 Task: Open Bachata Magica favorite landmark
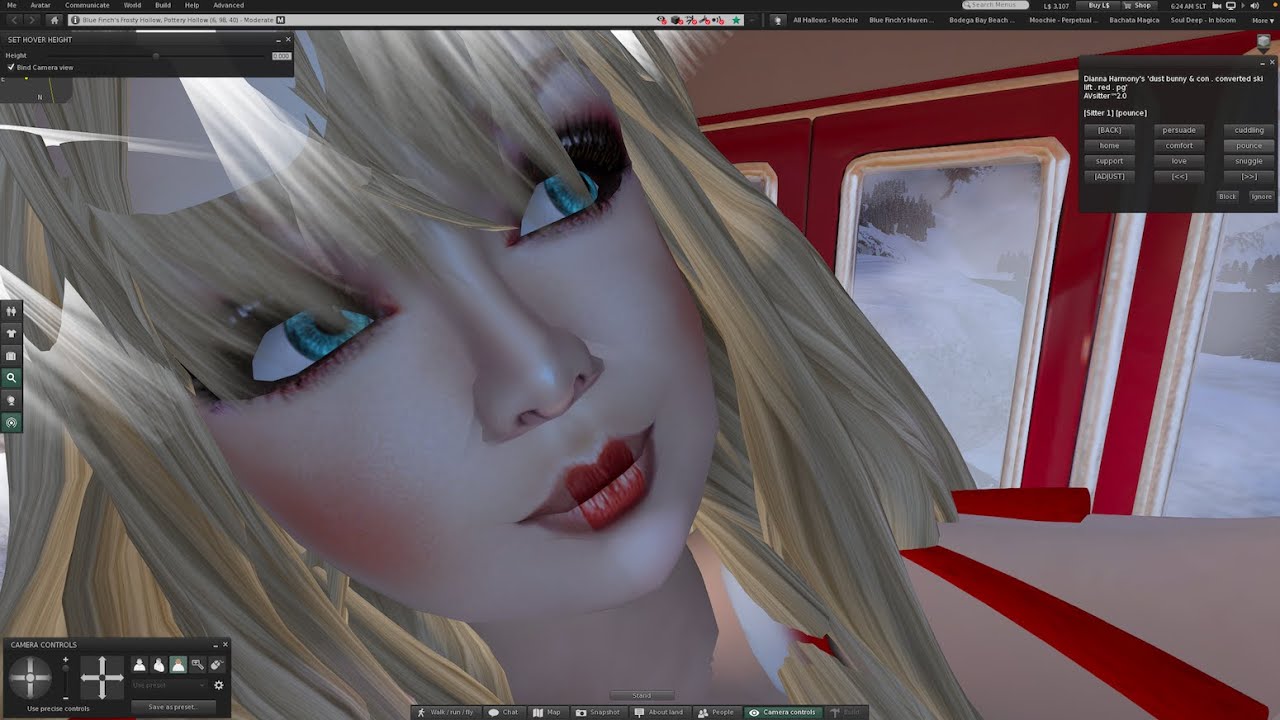1134,20
